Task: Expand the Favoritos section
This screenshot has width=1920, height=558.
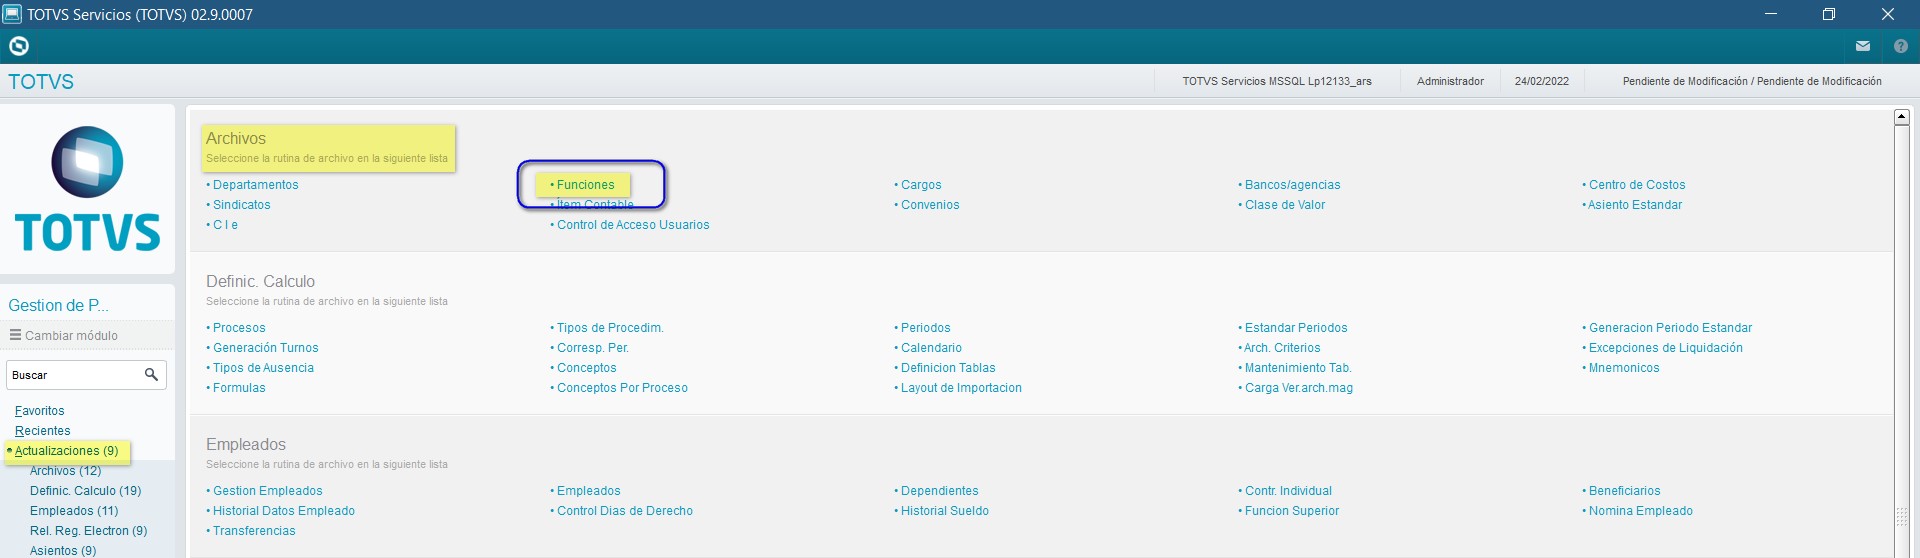Action: (x=40, y=411)
